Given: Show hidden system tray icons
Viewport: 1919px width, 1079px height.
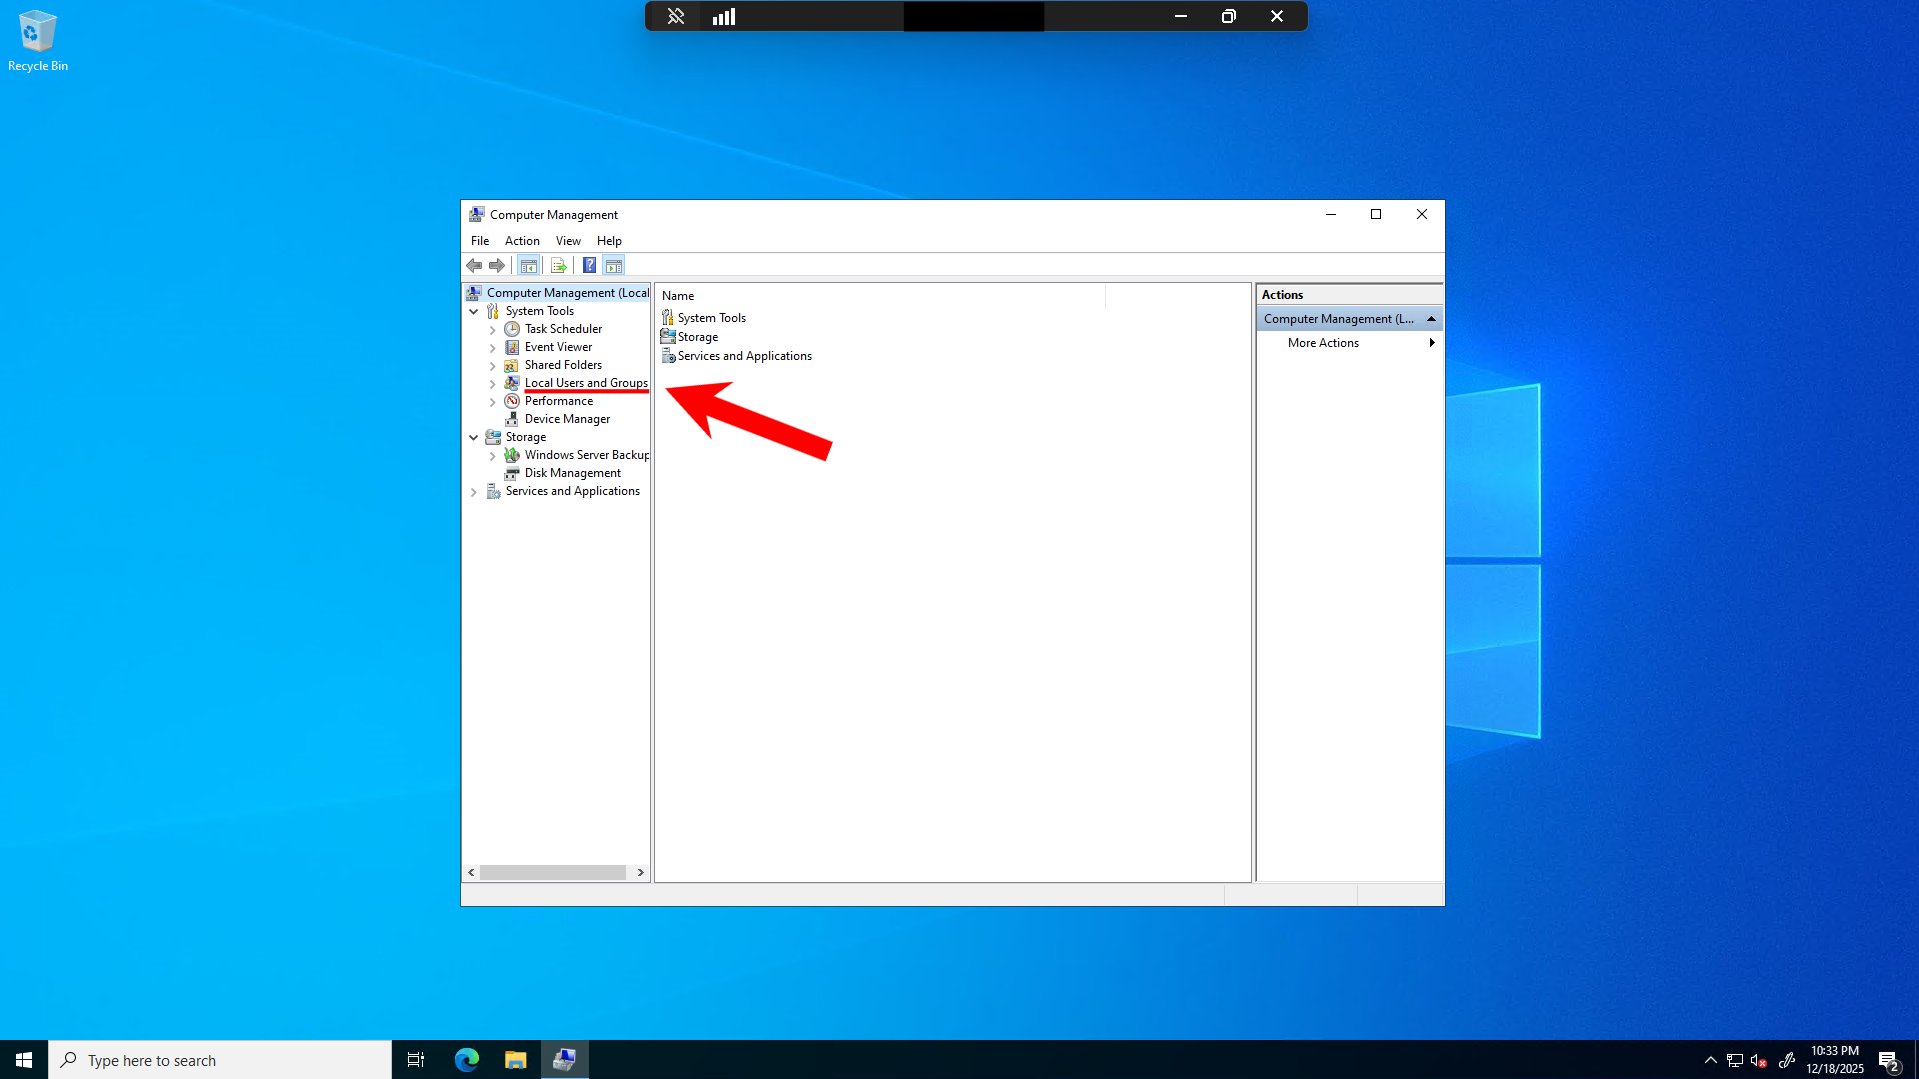Looking at the screenshot, I should coord(1711,1060).
